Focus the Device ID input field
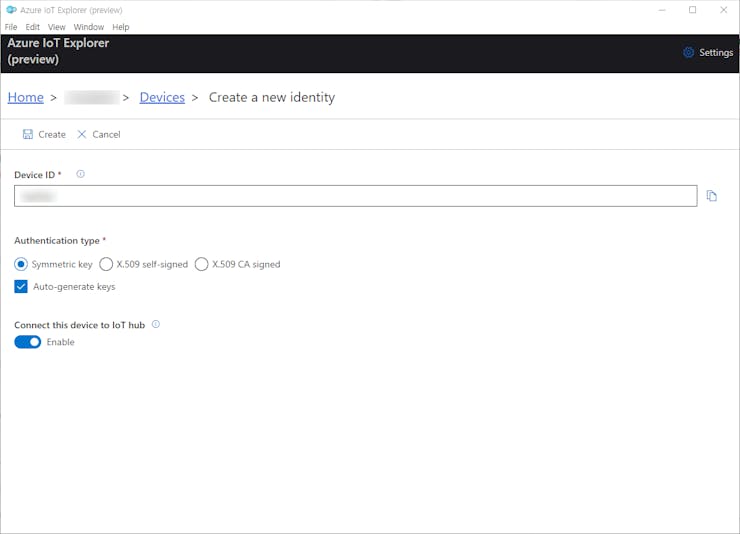Image resolution: width=740 pixels, height=534 pixels. click(355, 196)
